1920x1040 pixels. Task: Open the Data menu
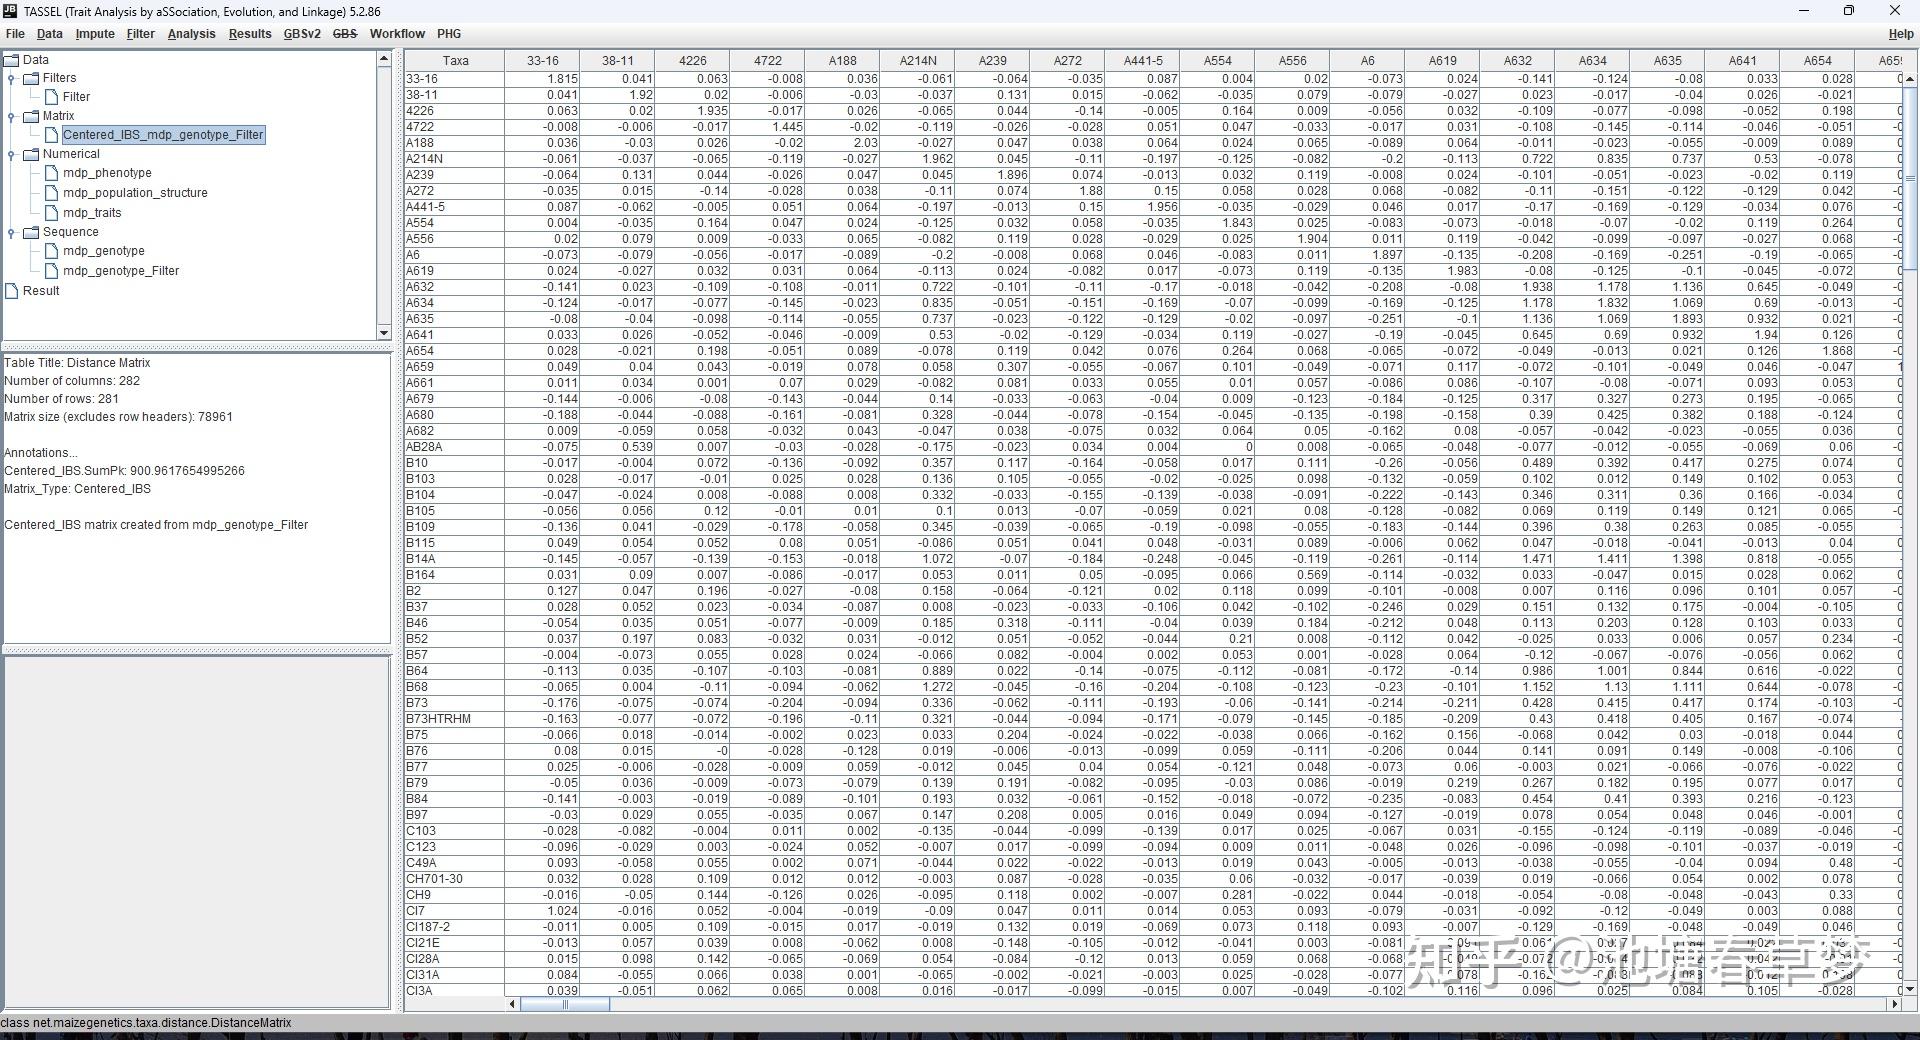pyautogui.click(x=50, y=33)
